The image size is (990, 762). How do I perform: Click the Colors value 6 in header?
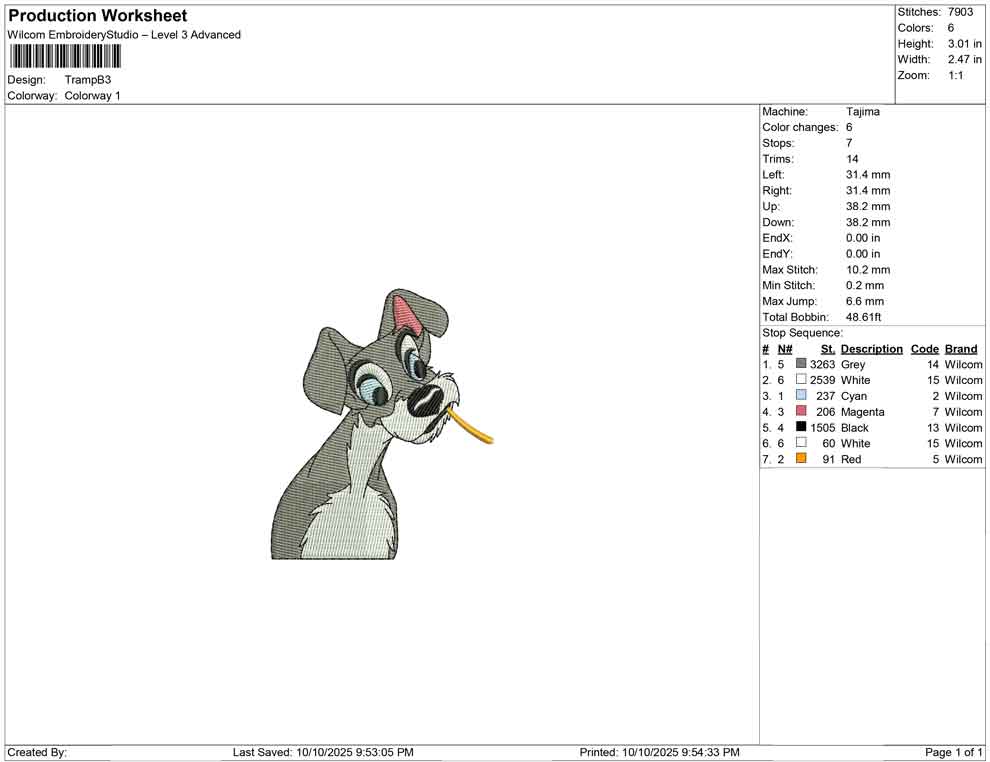click(950, 28)
